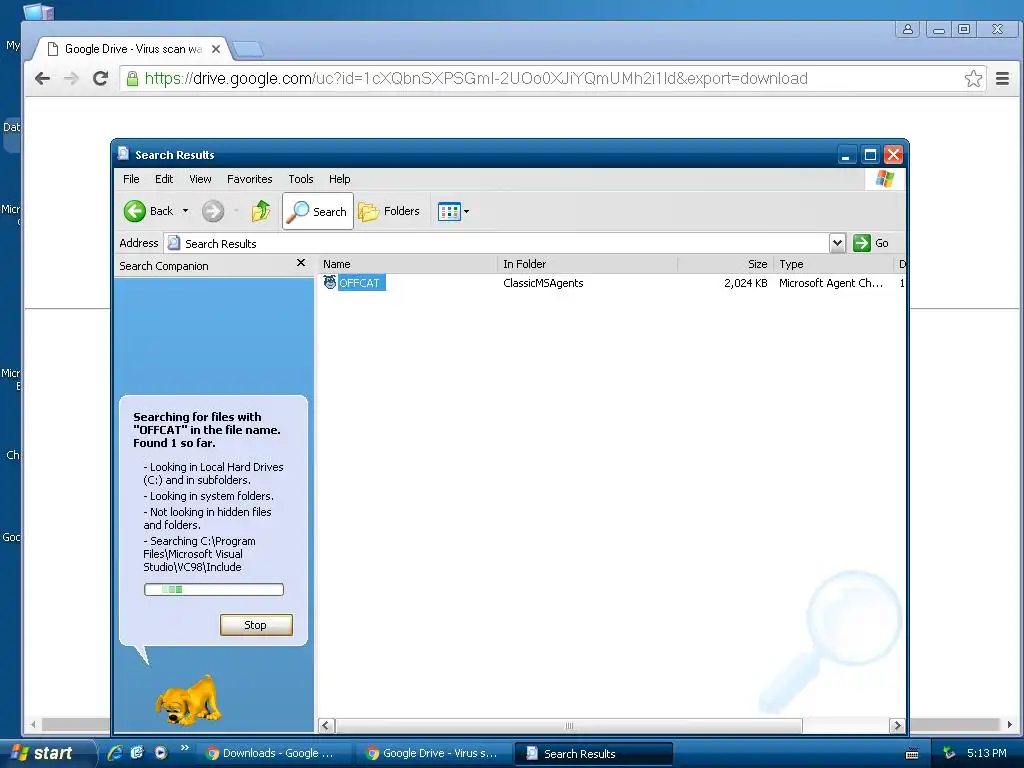Viewport: 1024px width, 768px height.
Task: Click horizontal scrollbar thumb in results
Action: point(568,726)
